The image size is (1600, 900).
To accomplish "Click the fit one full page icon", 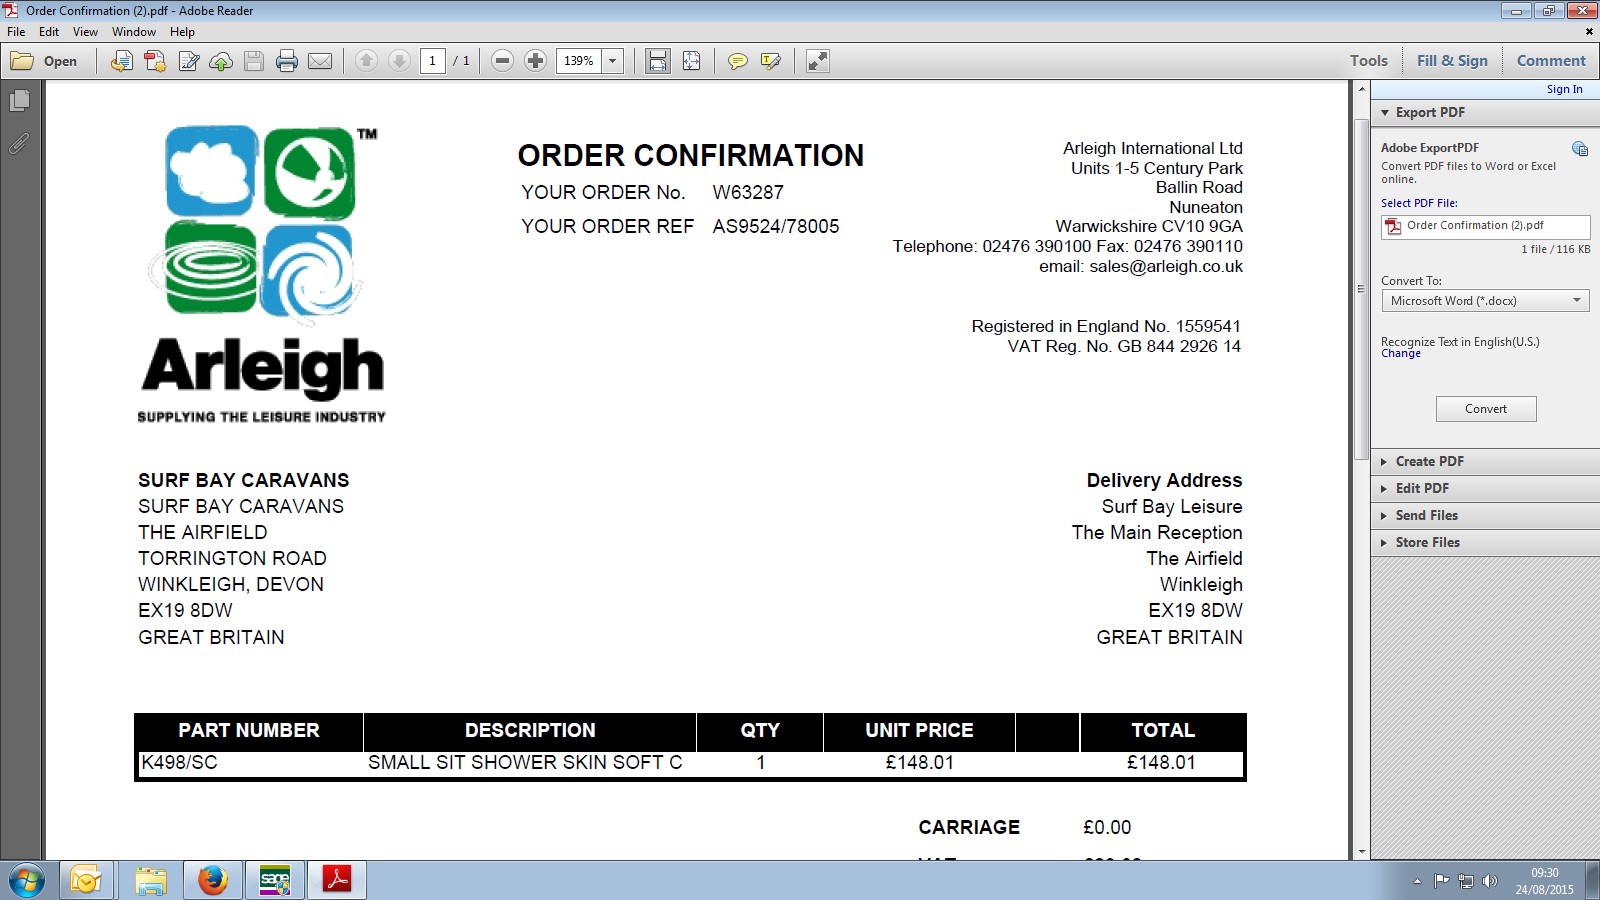I will click(x=691, y=61).
